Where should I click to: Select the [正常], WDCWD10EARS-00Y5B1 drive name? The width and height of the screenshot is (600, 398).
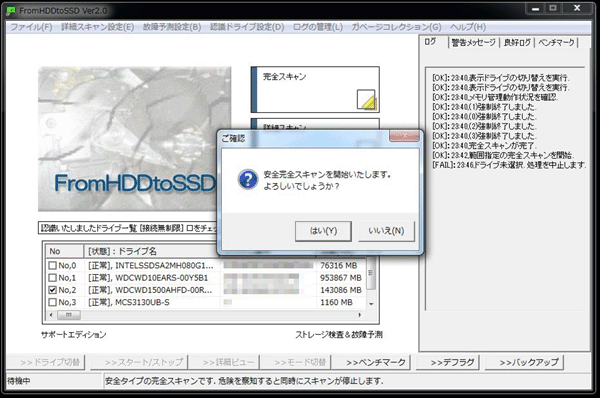(x=148, y=277)
